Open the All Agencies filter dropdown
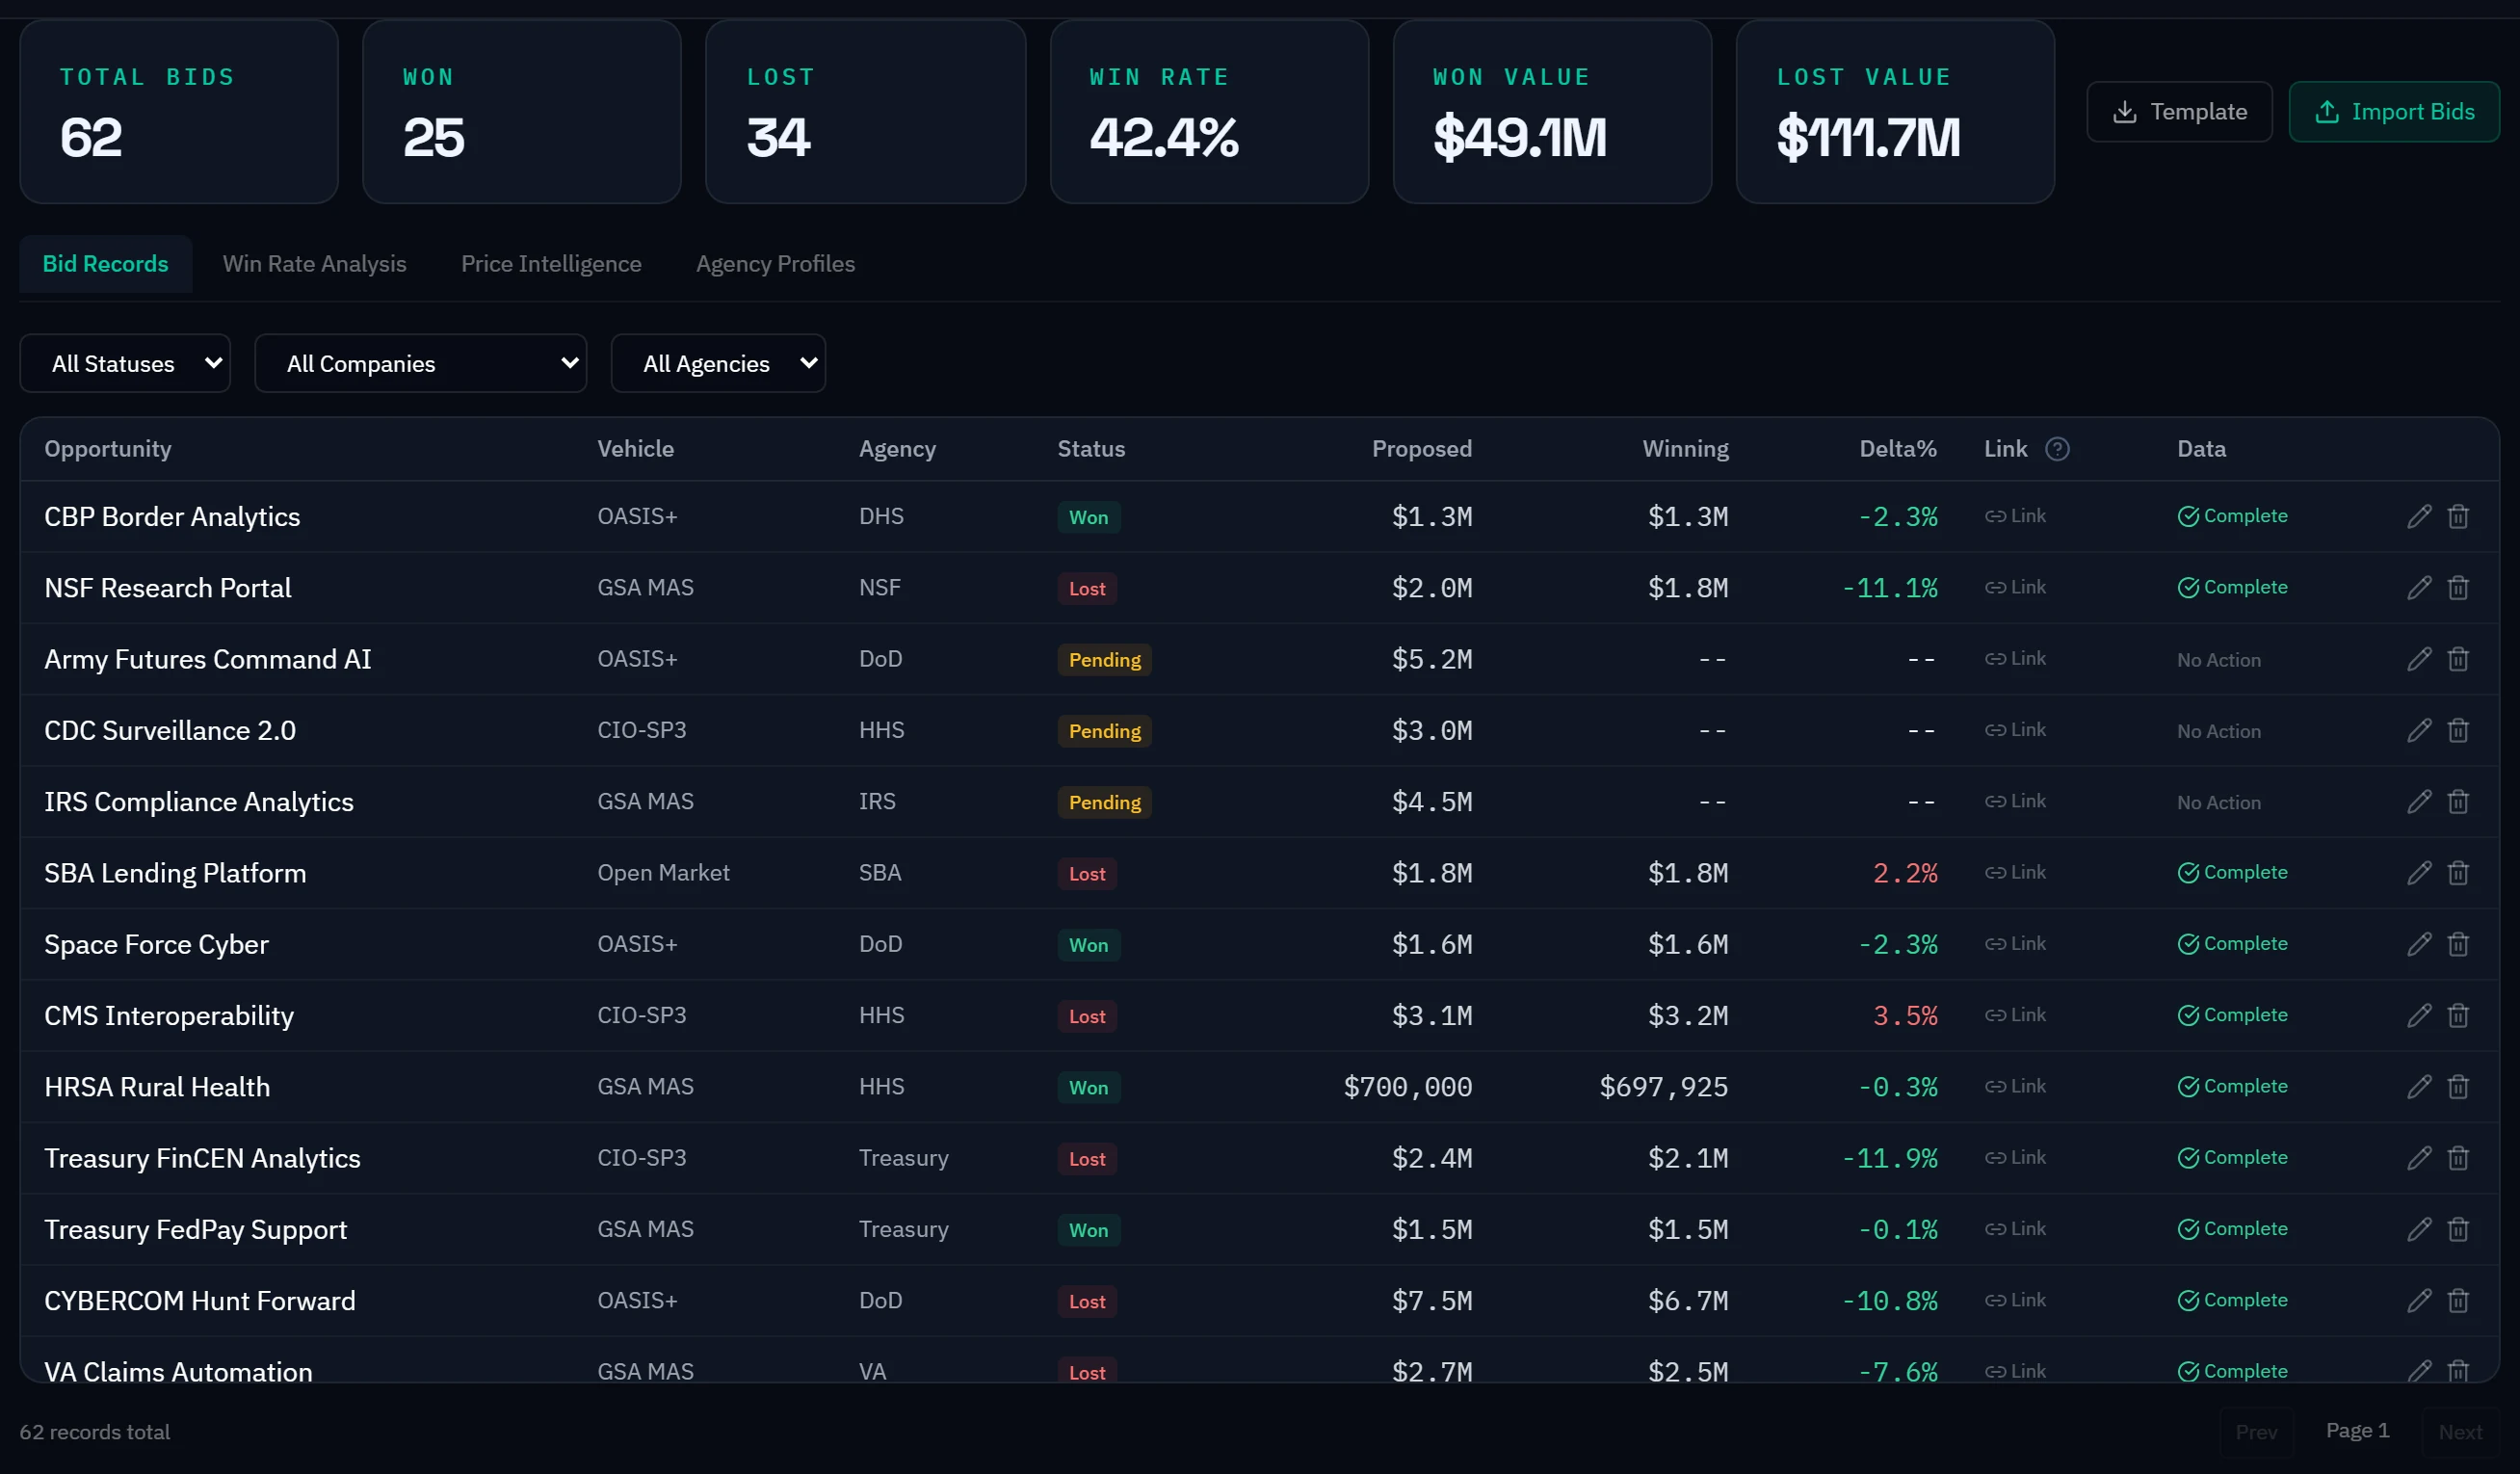This screenshot has width=2520, height=1474. coord(718,363)
